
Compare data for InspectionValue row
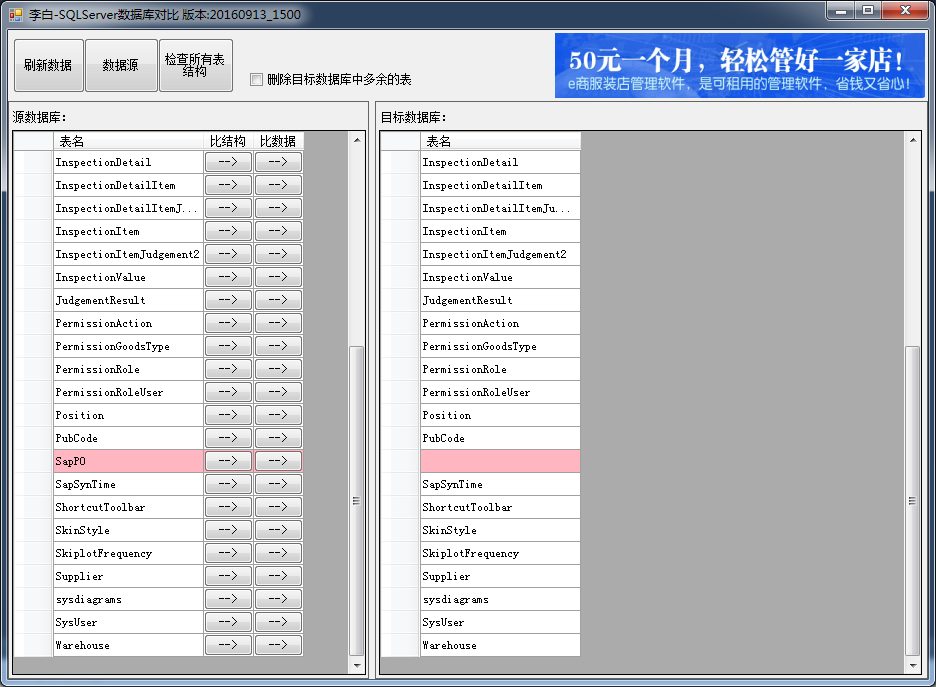point(278,277)
